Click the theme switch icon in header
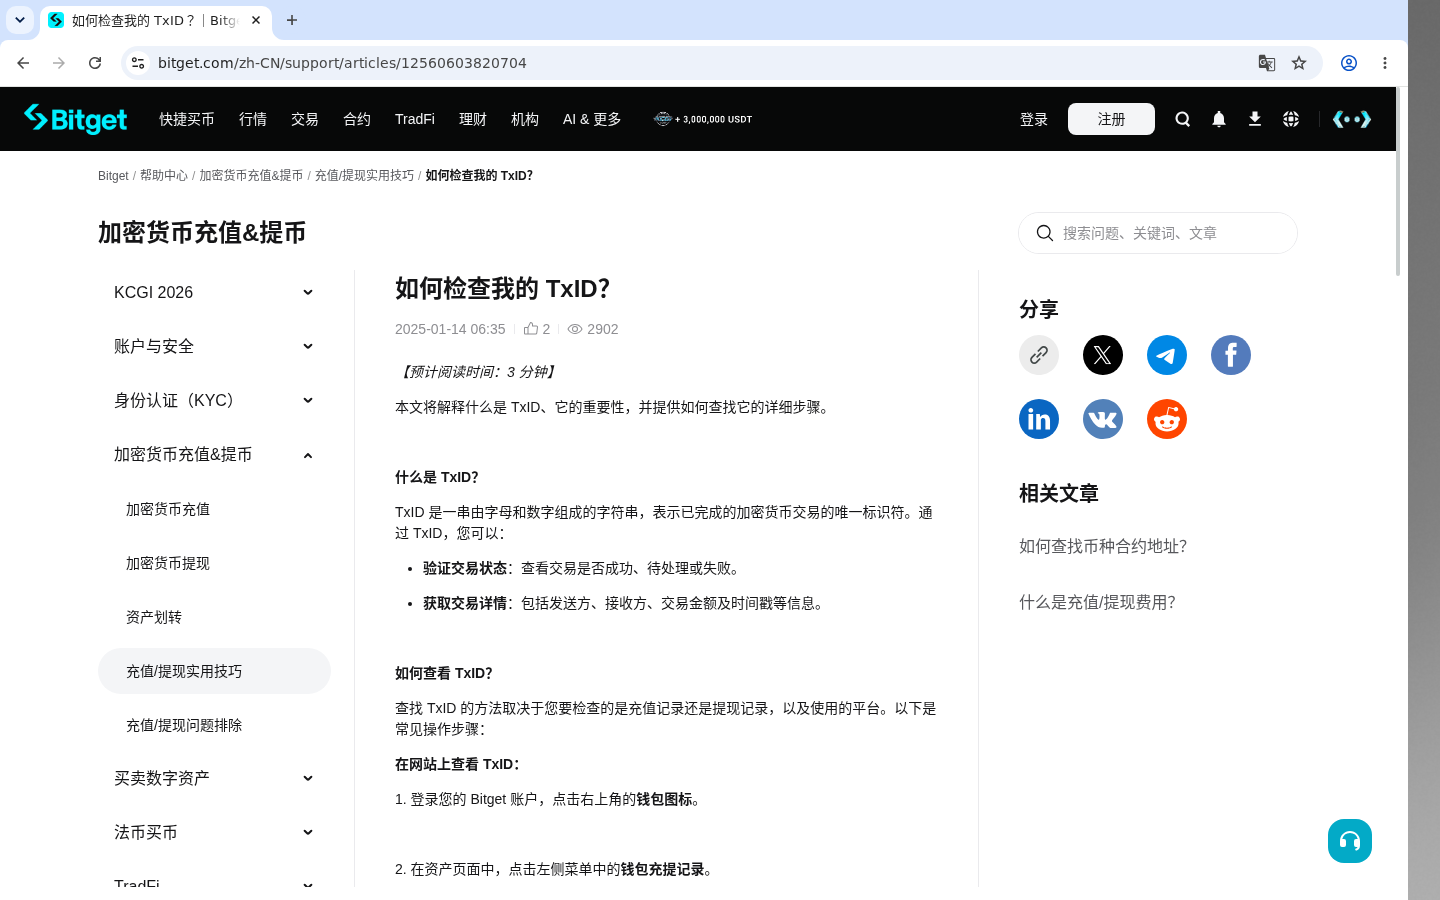This screenshot has width=1440, height=900. (1352, 119)
